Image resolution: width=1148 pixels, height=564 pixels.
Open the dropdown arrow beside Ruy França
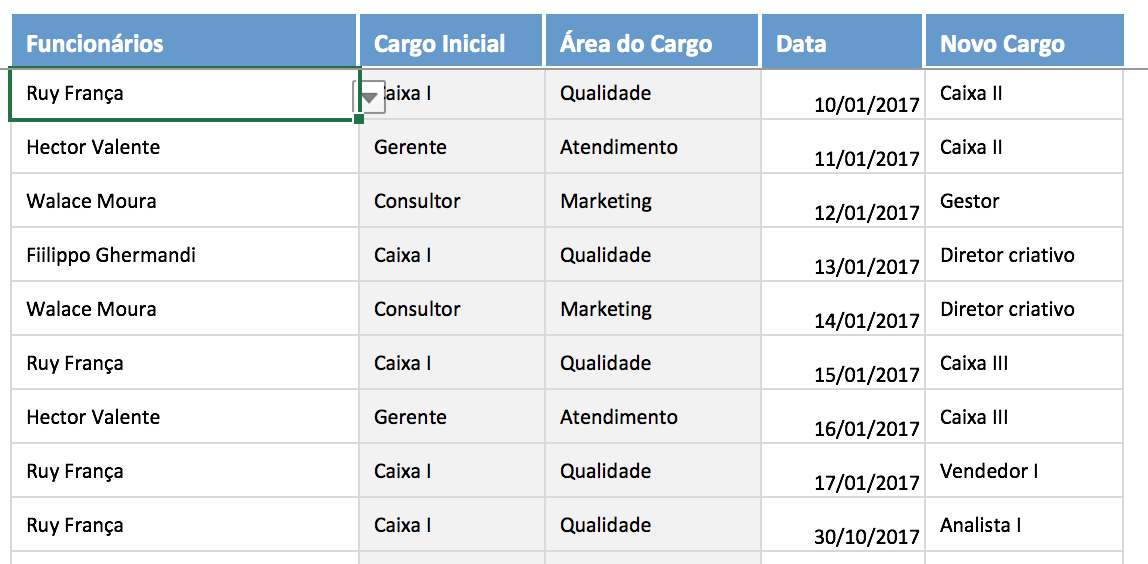point(371,98)
